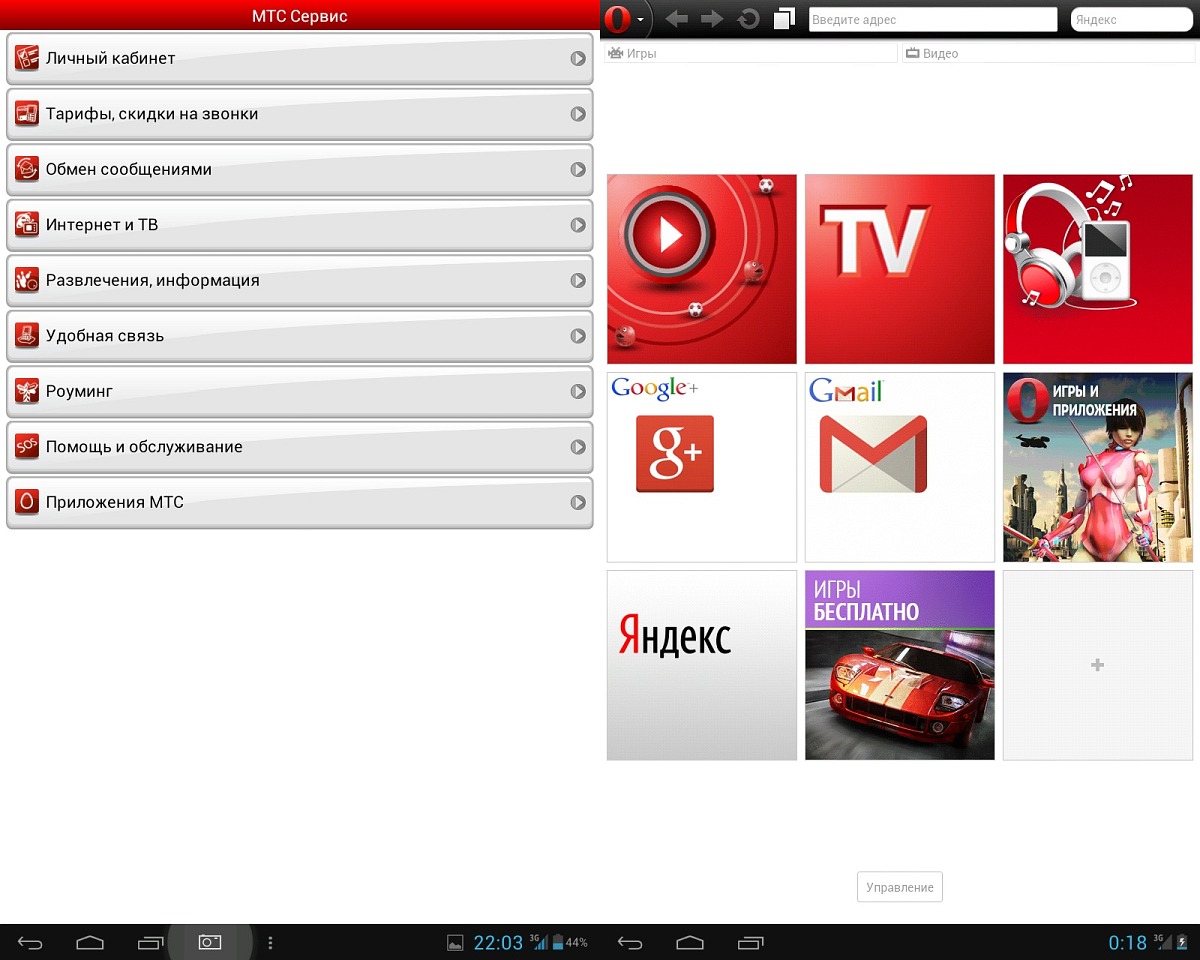Click the Управление button
Viewport: 1200px width, 960px height.
(x=900, y=887)
